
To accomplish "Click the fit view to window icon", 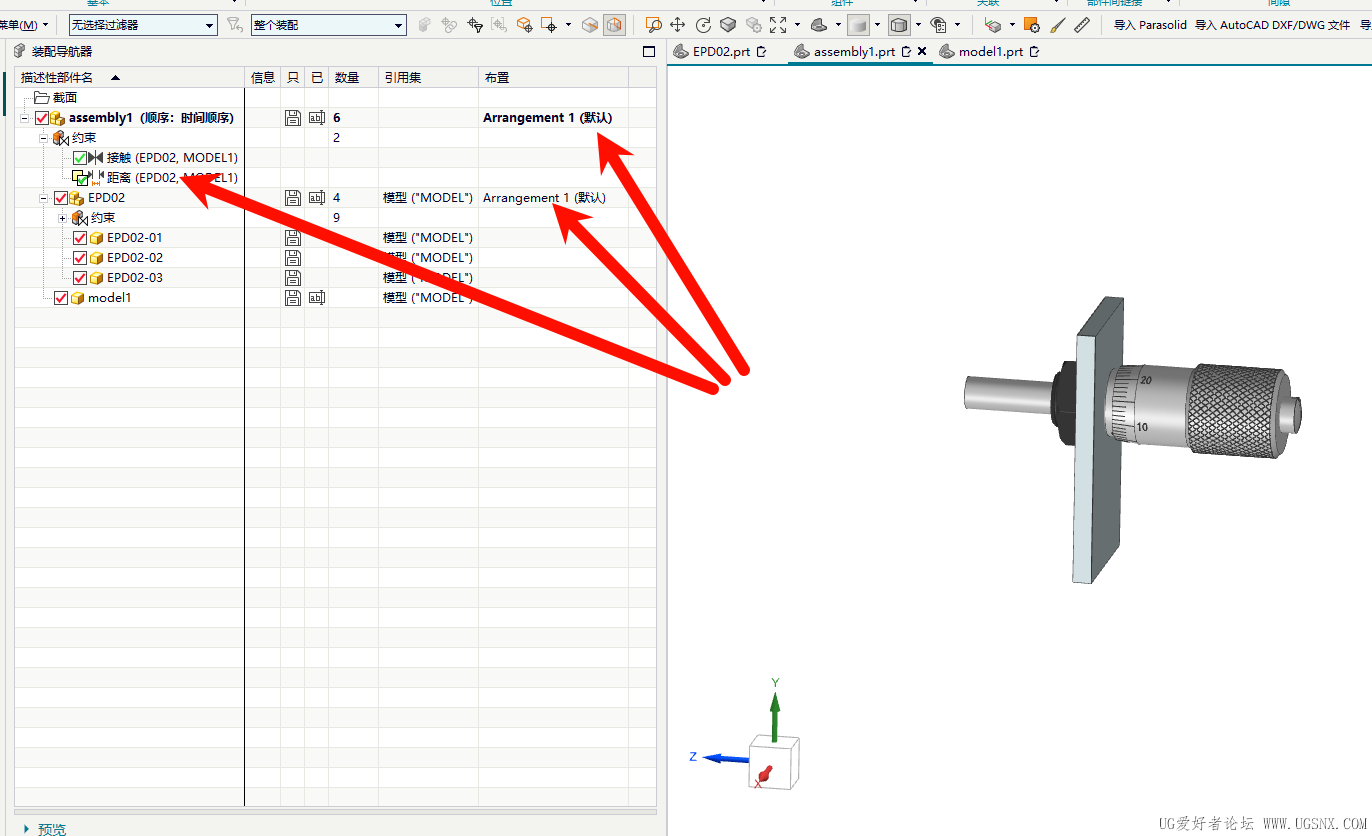I will click(778, 25).
